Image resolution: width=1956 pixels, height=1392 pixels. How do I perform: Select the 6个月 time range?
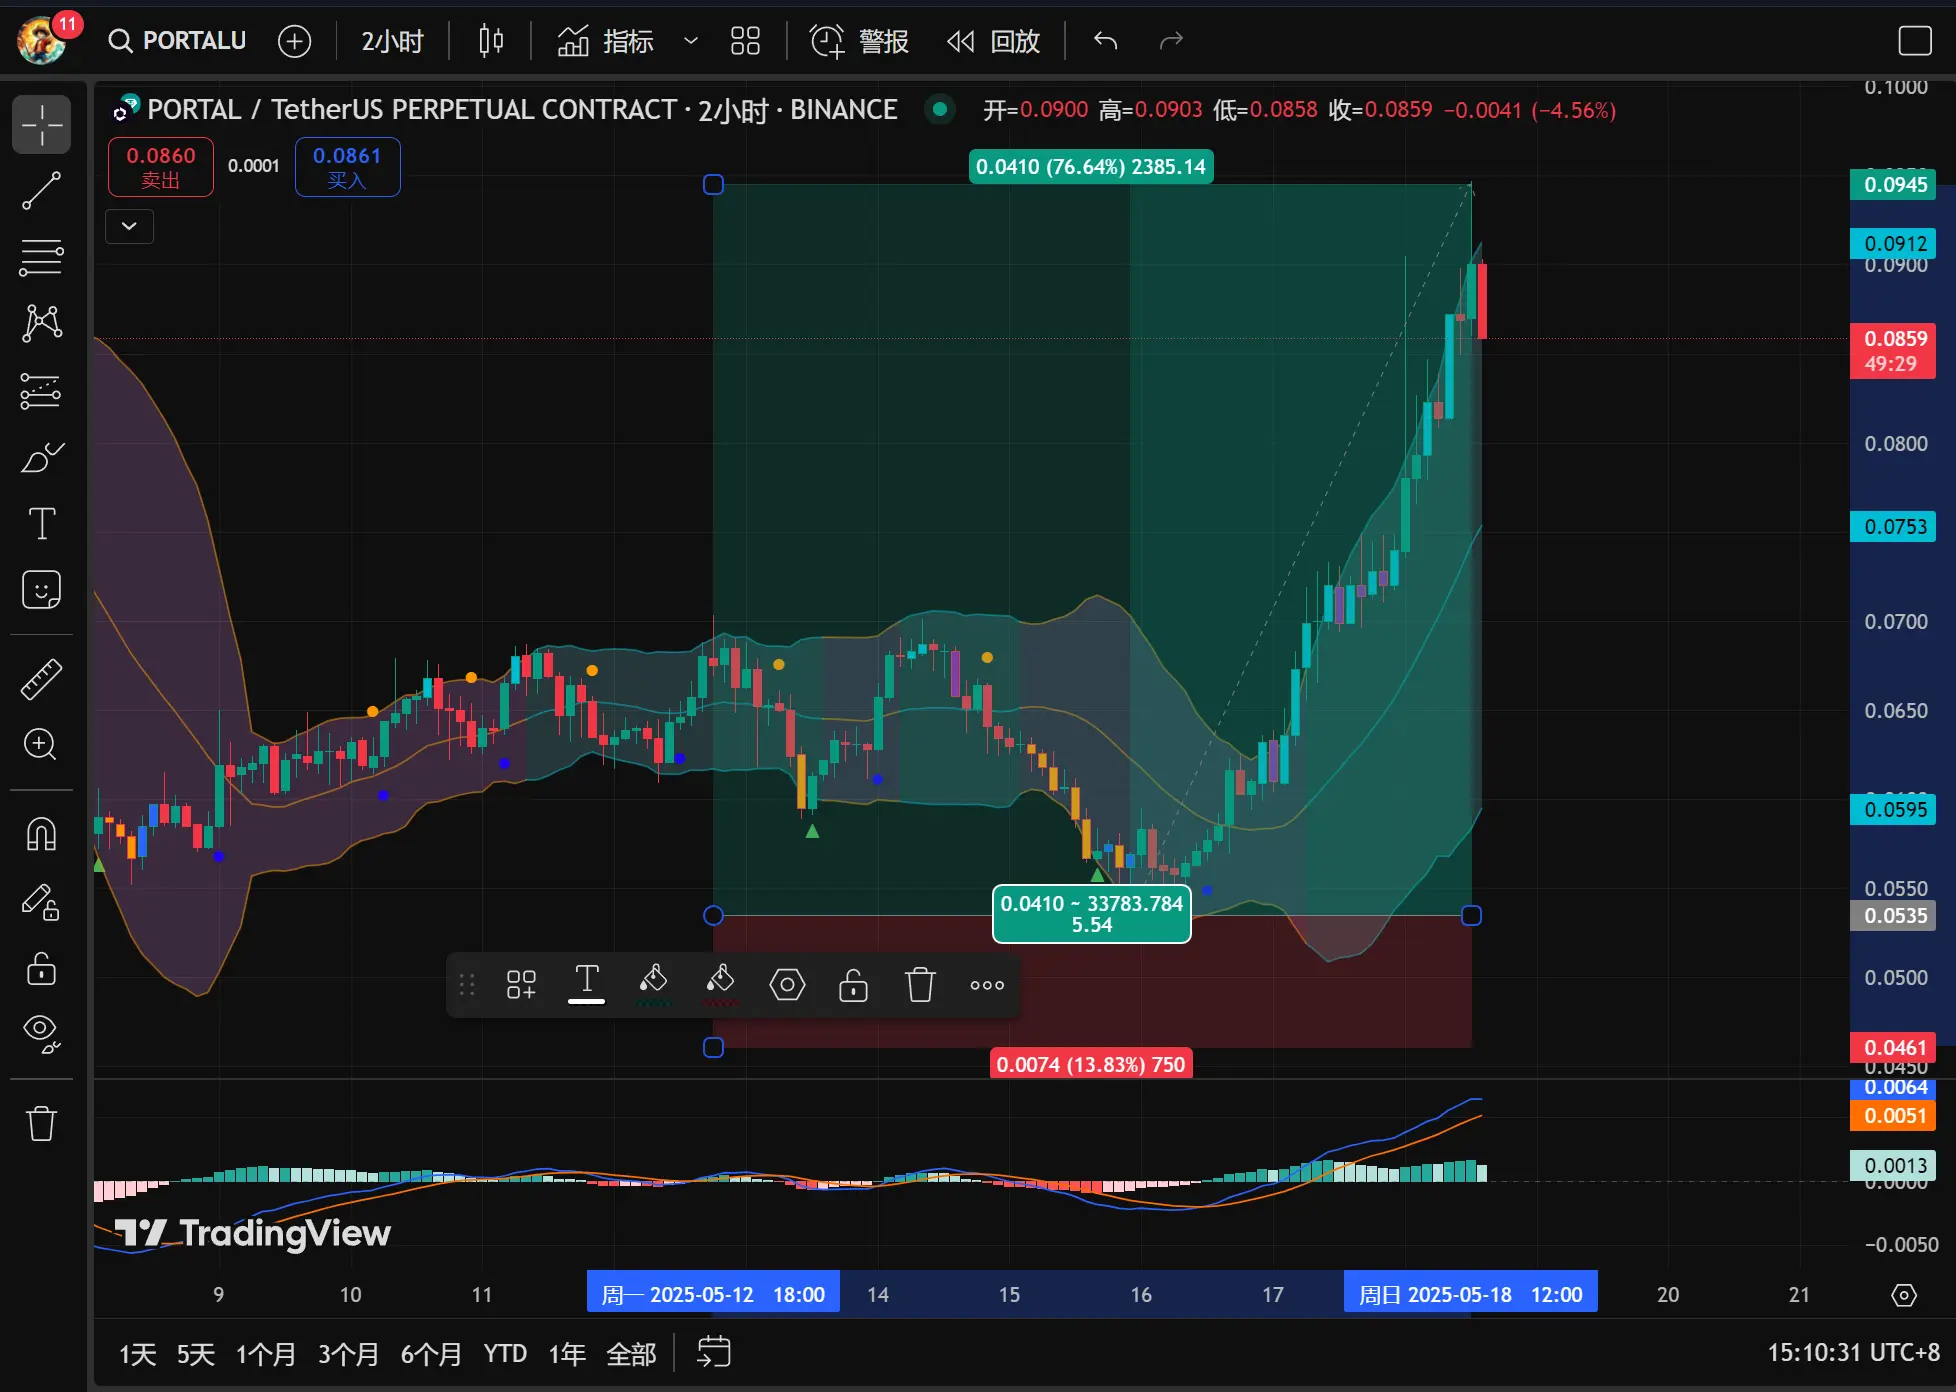[431, 1354]
